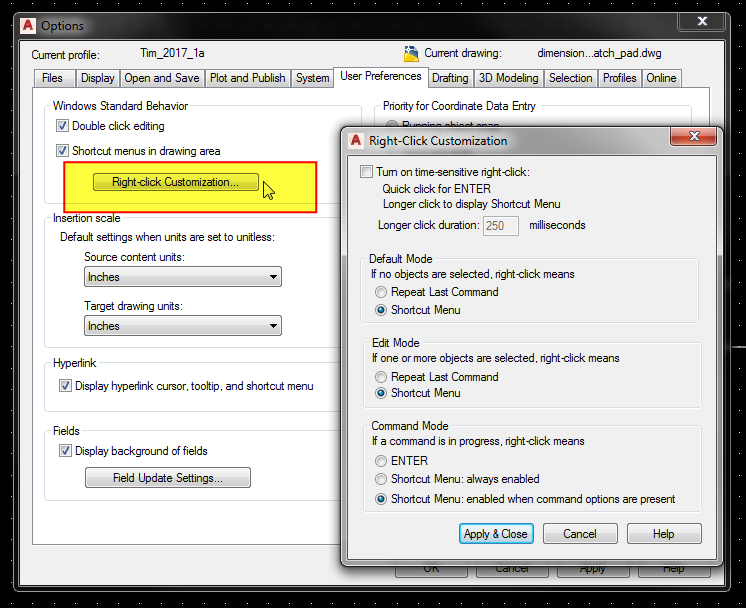Screen dimensions: 746x608
Task: Click the drawing file icon beside Current drawing
Action: click(x=411, y=54)
